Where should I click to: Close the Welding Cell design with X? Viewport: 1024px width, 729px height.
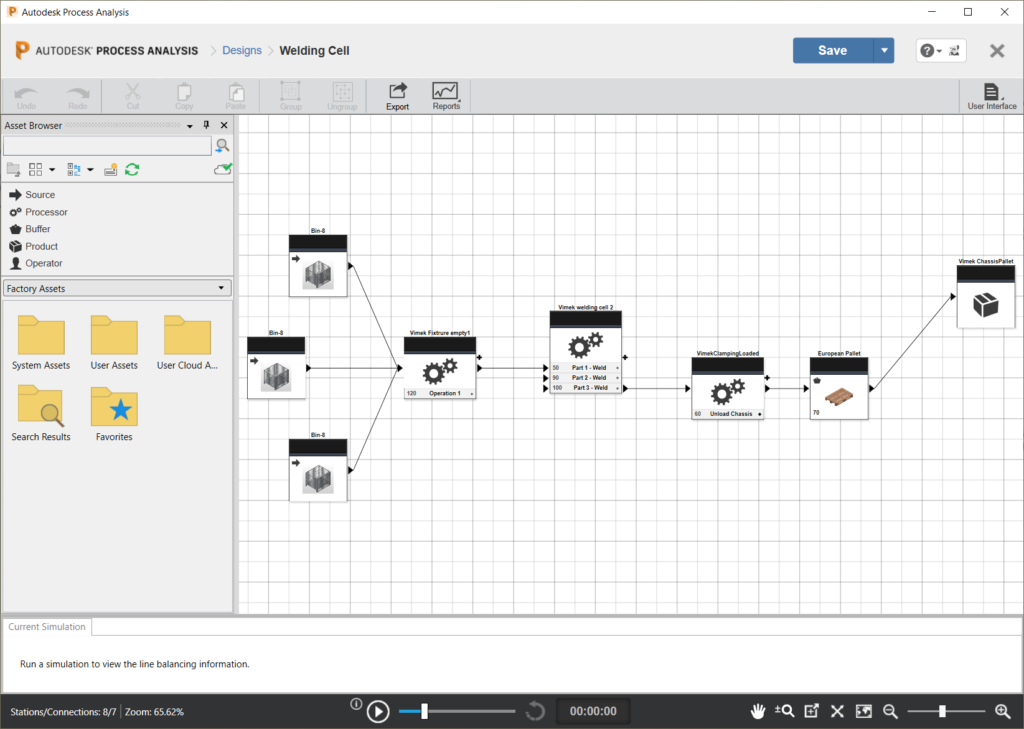[x=997, y=51]
